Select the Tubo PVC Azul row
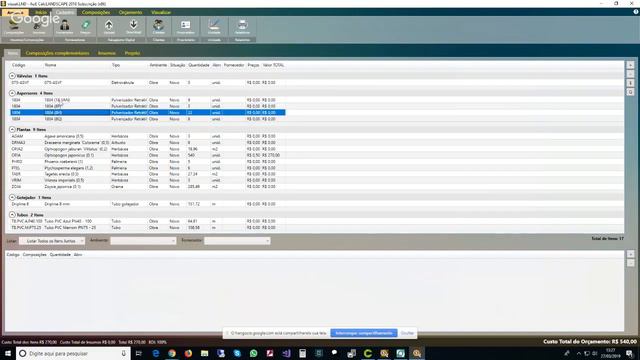This screenshot has width=640, height=360. coord(148,221)
